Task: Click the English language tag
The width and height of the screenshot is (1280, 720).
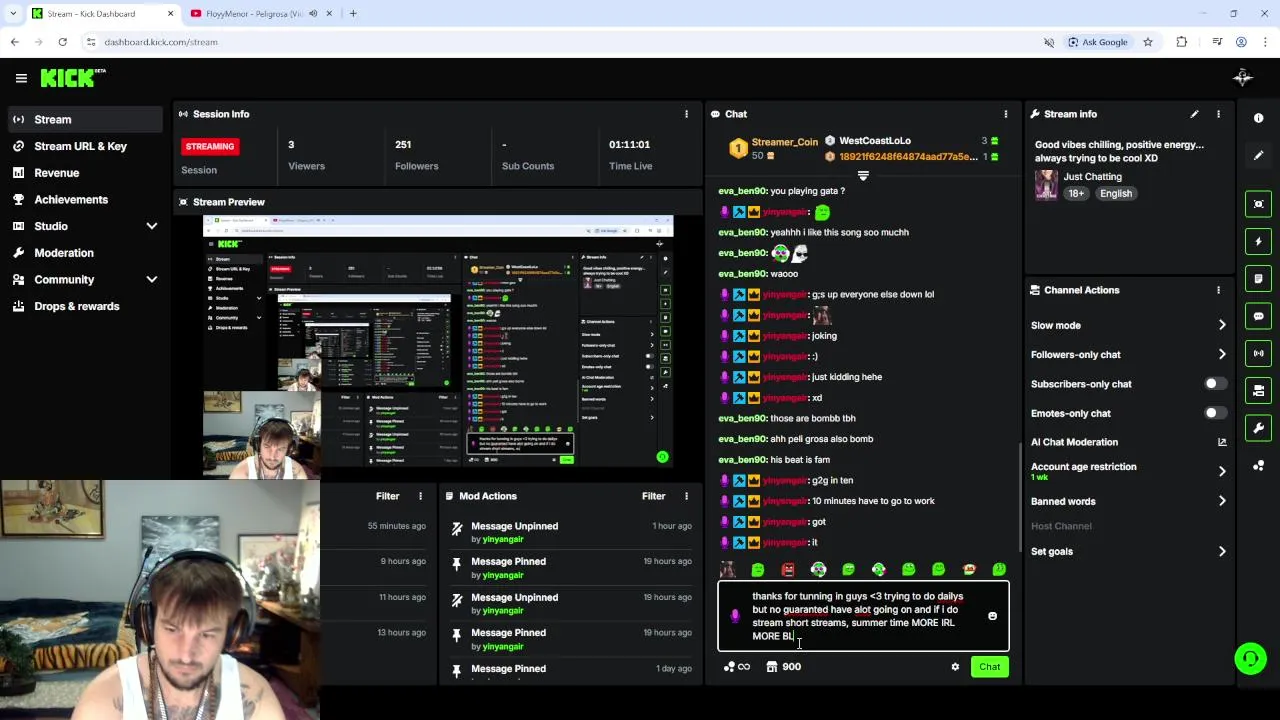Action: (1116, 194)
